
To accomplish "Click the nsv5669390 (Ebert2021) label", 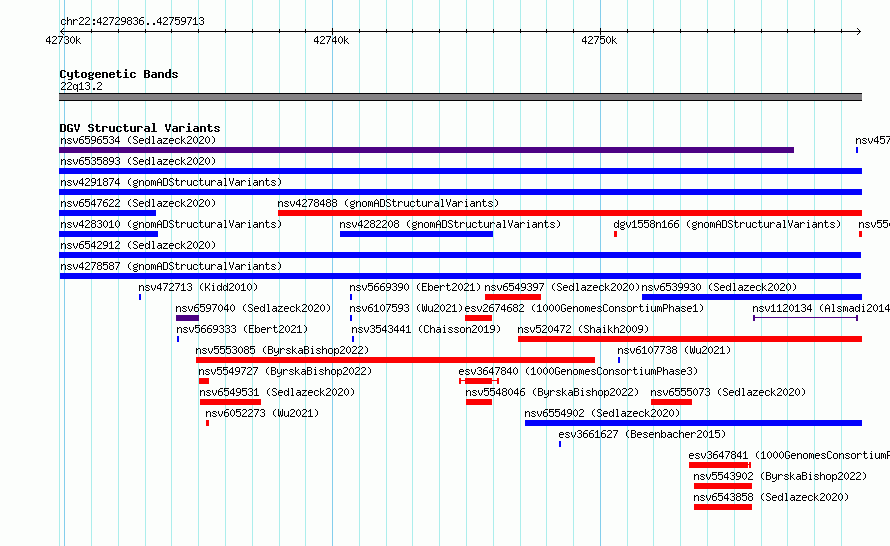I will tap(415, 287).
